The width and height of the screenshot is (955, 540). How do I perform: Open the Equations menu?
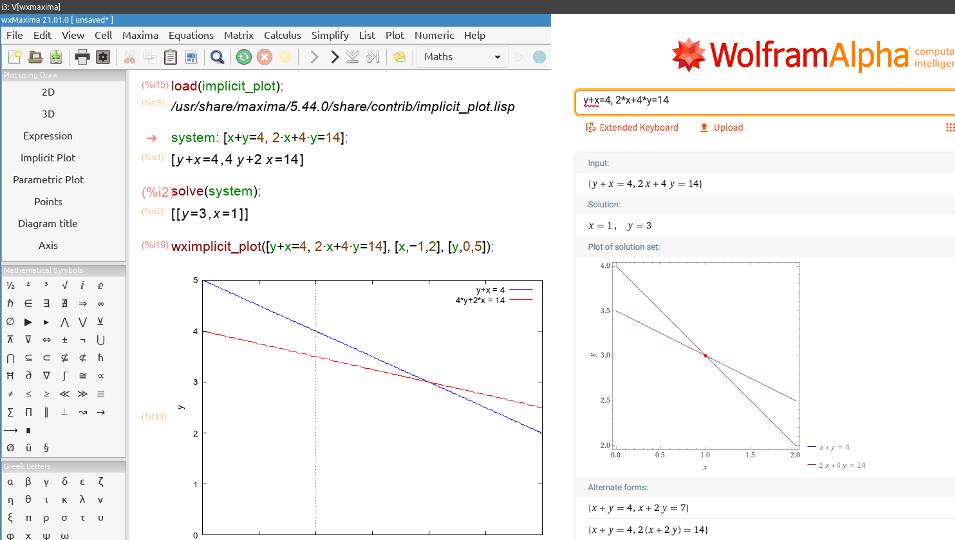click(191, 35)
